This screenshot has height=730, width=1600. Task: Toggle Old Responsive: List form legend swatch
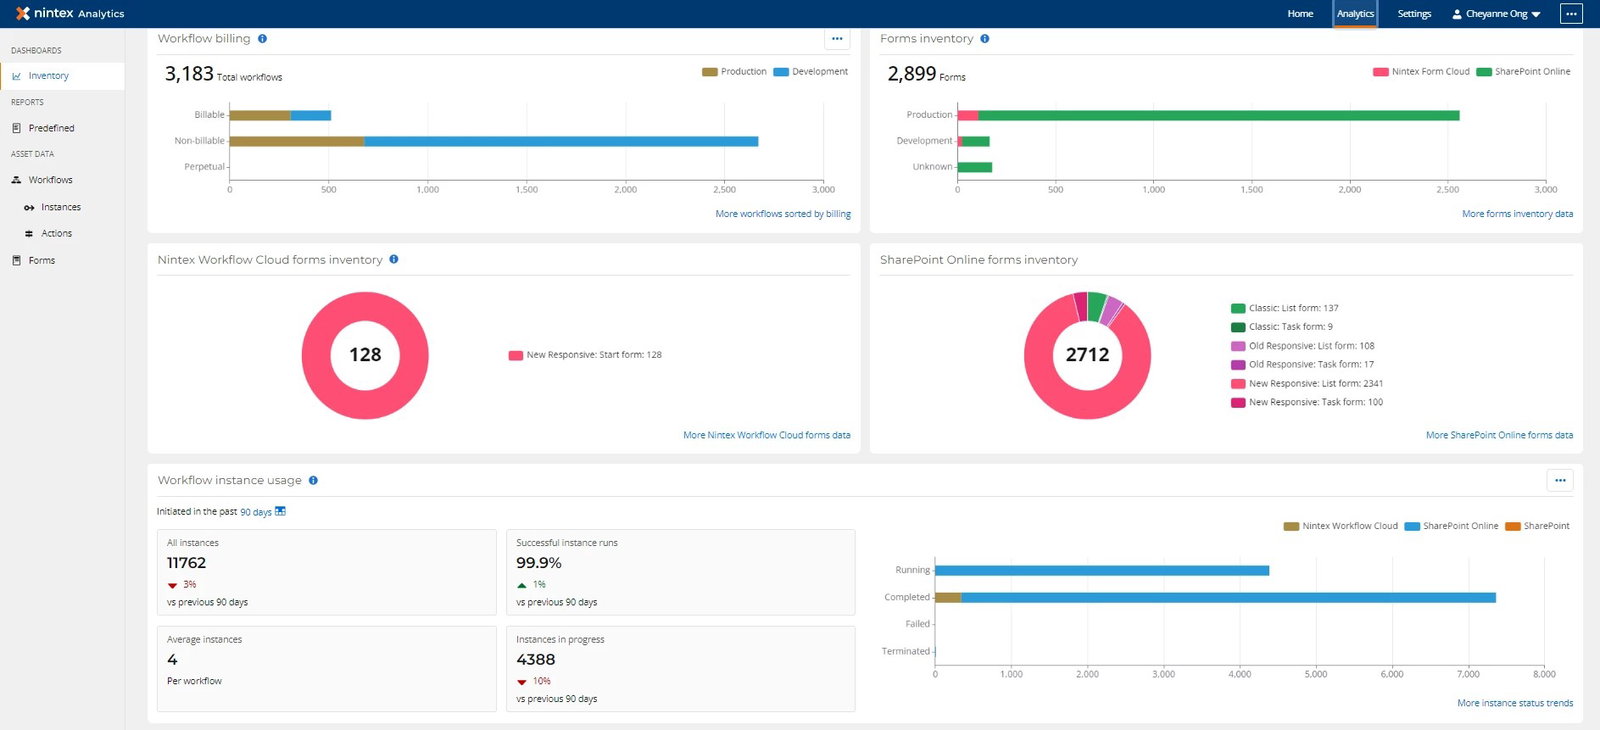point(1238,346)
